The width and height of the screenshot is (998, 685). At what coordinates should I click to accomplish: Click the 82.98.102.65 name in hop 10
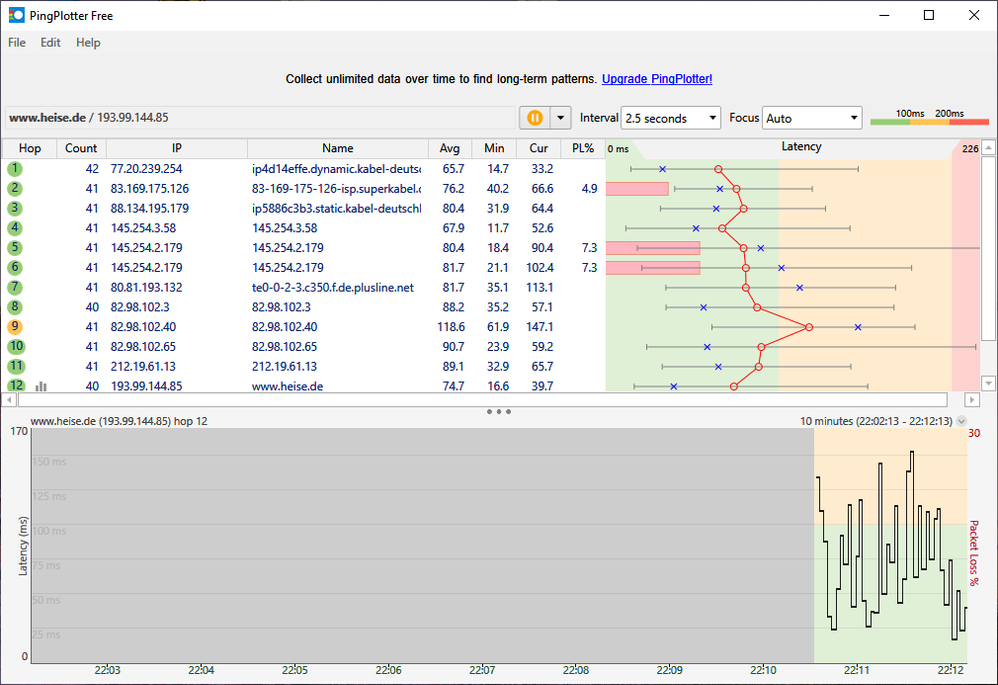pyautogui.click(x=285, y=346)
